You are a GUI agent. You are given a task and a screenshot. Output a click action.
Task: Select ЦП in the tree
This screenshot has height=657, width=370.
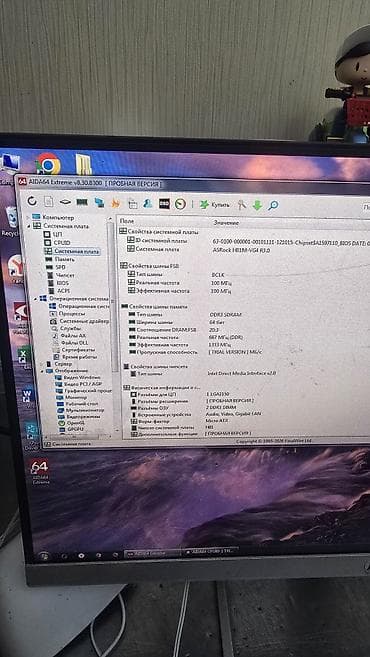coord(53,235)
